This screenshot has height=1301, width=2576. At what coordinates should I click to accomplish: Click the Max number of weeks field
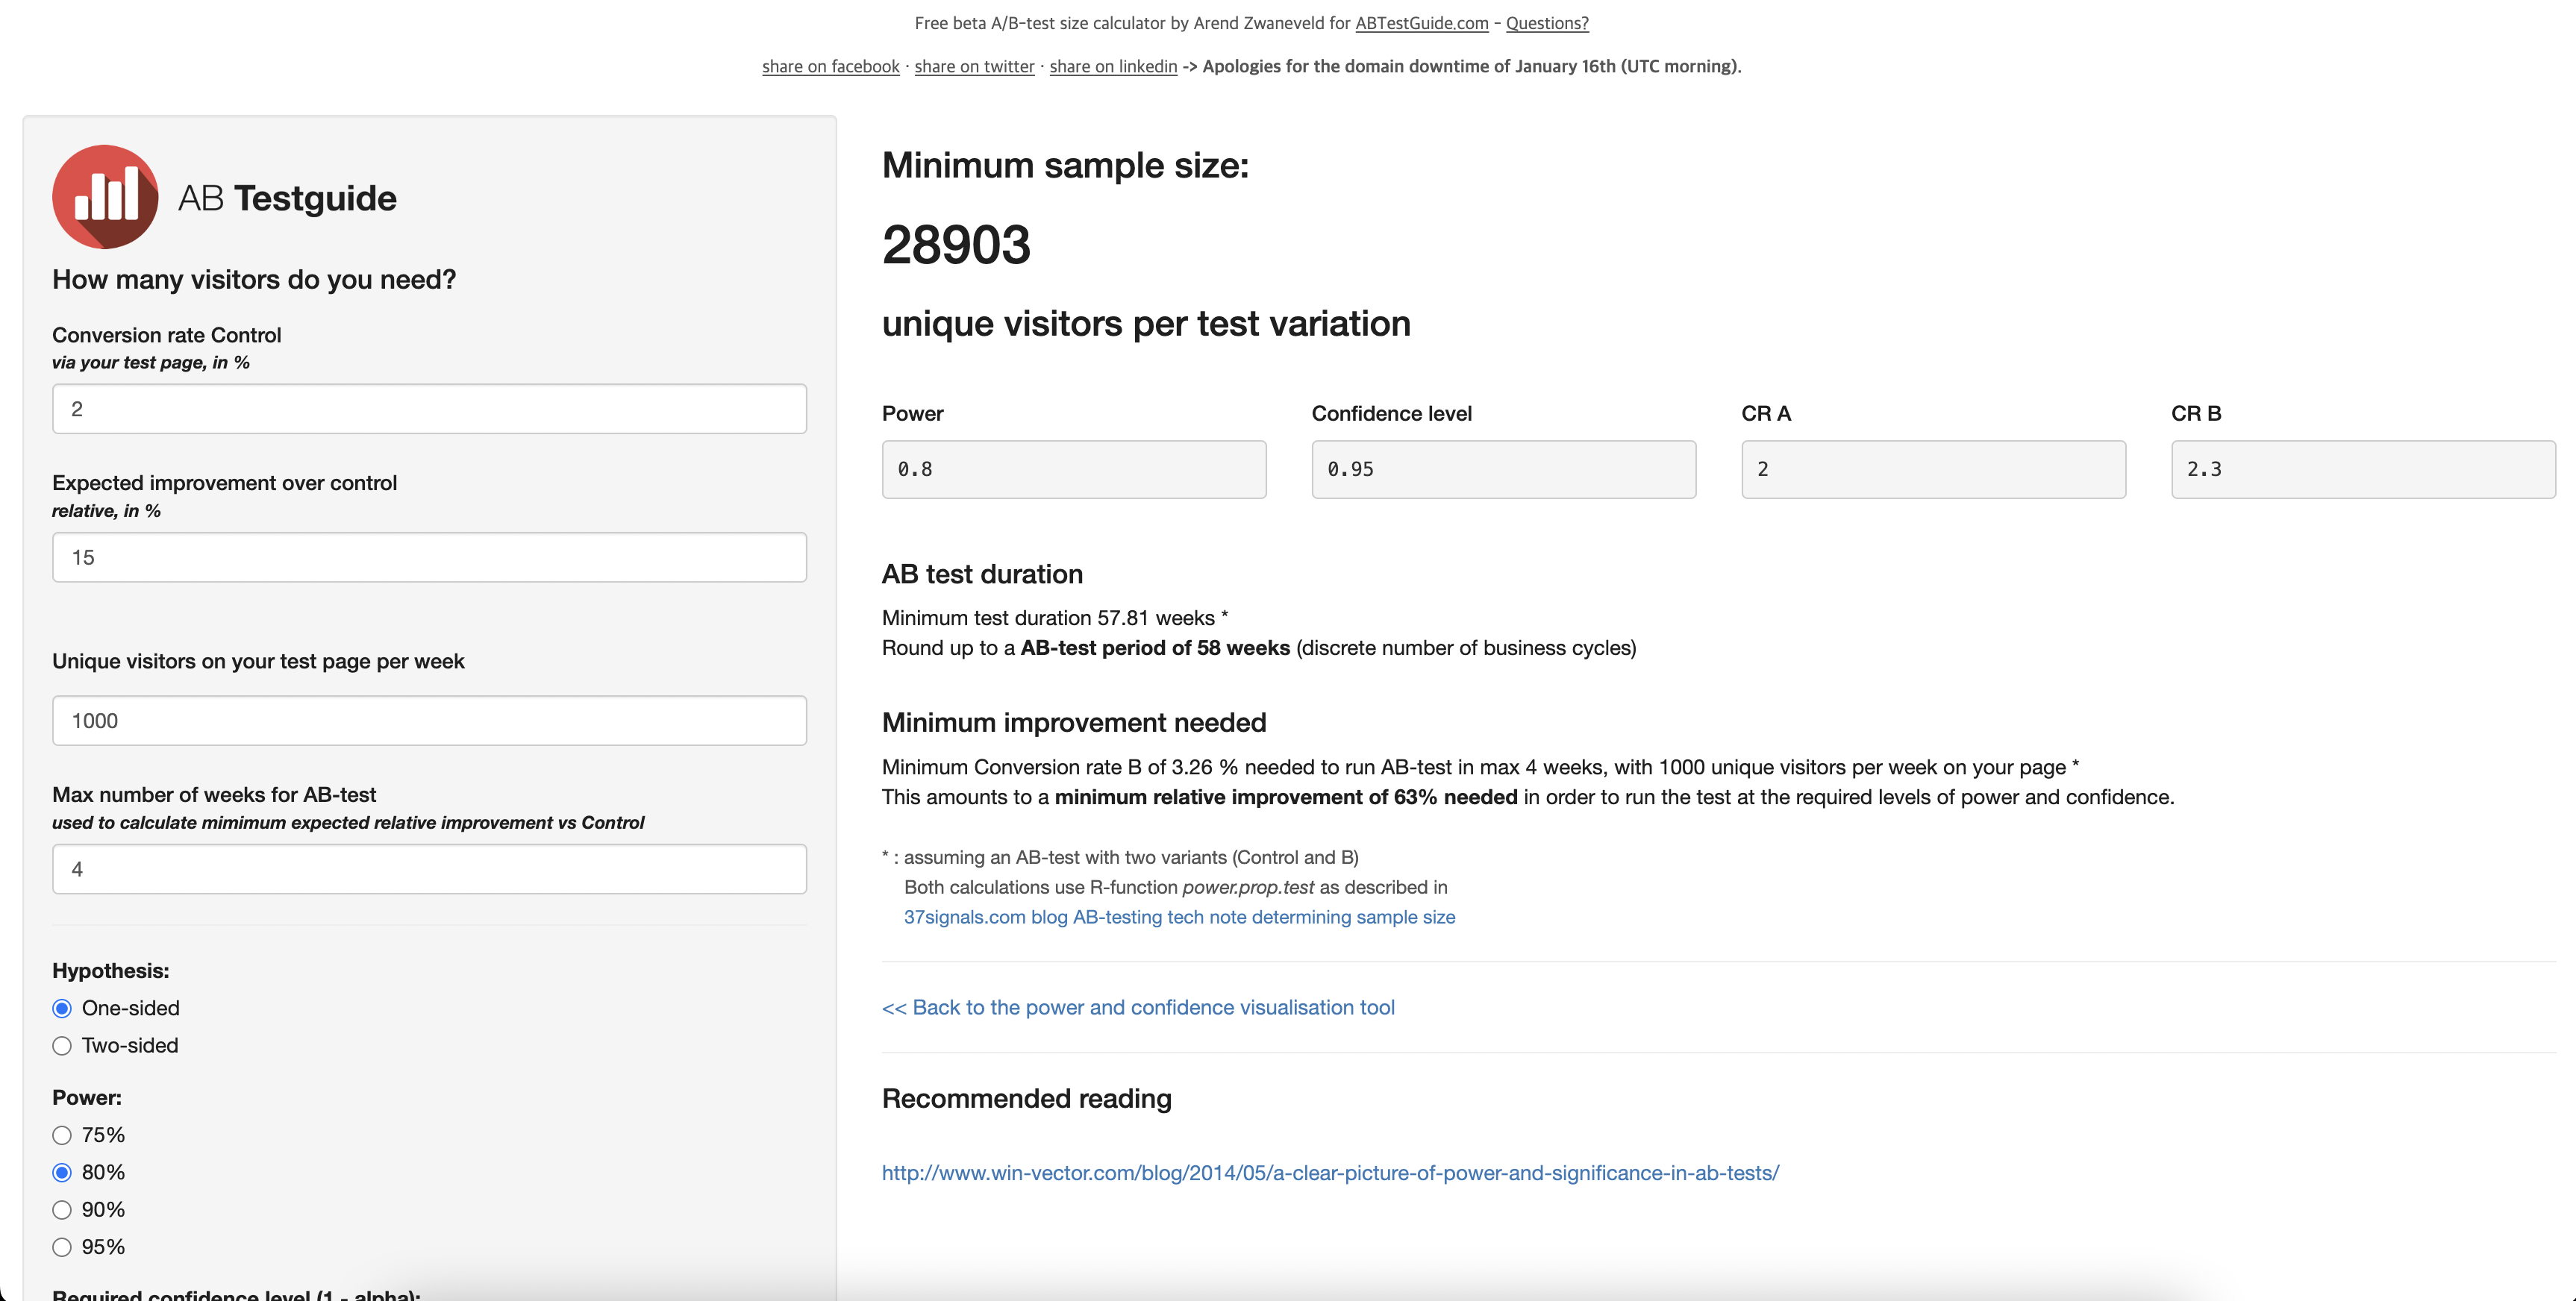[429, 869]
